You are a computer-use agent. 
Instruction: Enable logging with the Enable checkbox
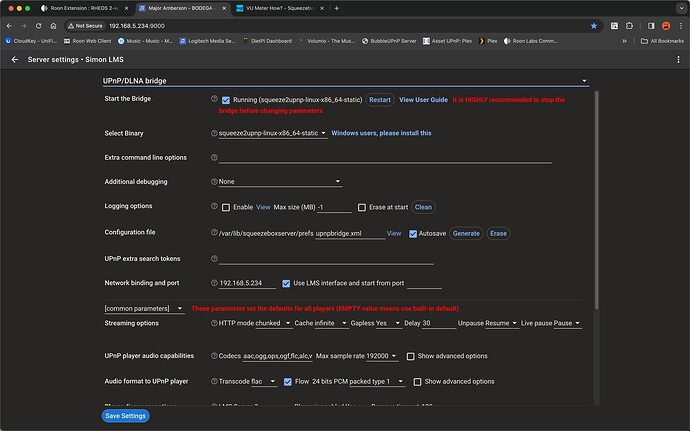pos(226,207)
